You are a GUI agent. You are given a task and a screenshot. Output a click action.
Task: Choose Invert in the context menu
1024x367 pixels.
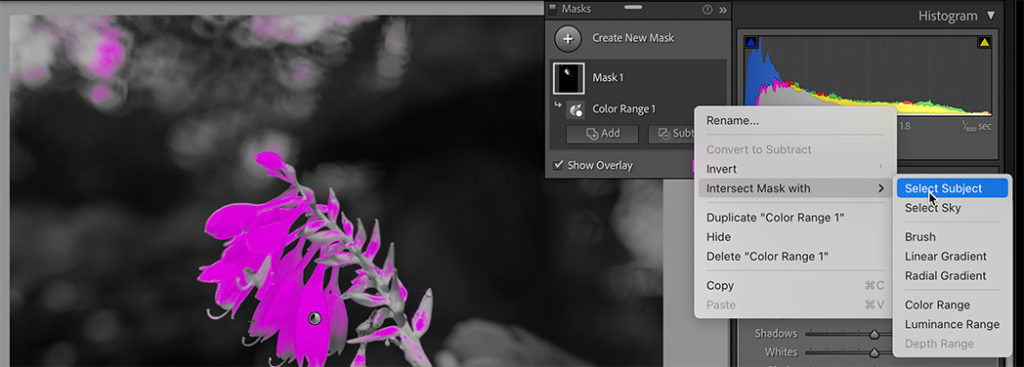(721, 169)
